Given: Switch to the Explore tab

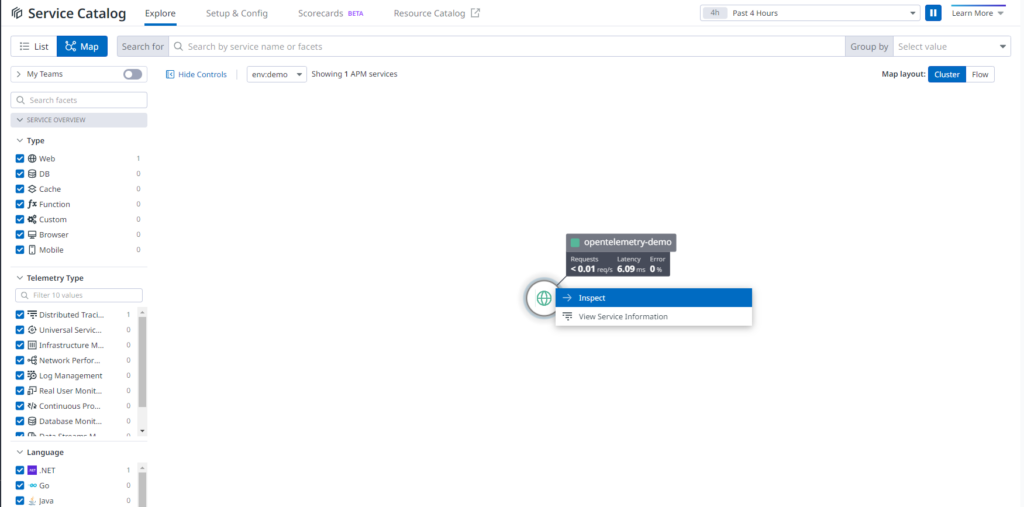Looking at the screenshot, I should [x=160, y=13].
